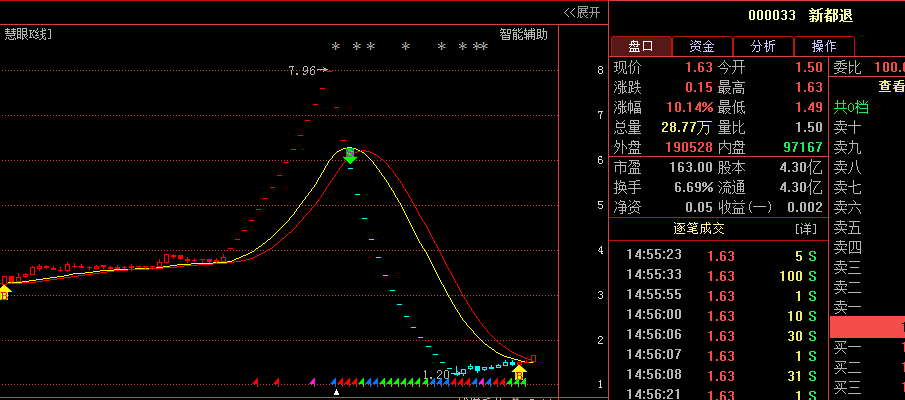The image size is (905, 400).
Task: Click the stock name 新都退 in header
Action: pyautogui.click(x=831, y=15)
